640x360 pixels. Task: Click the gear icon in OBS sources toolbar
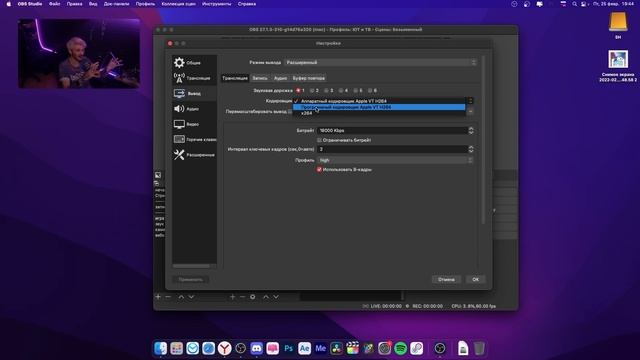pos(253,297)
